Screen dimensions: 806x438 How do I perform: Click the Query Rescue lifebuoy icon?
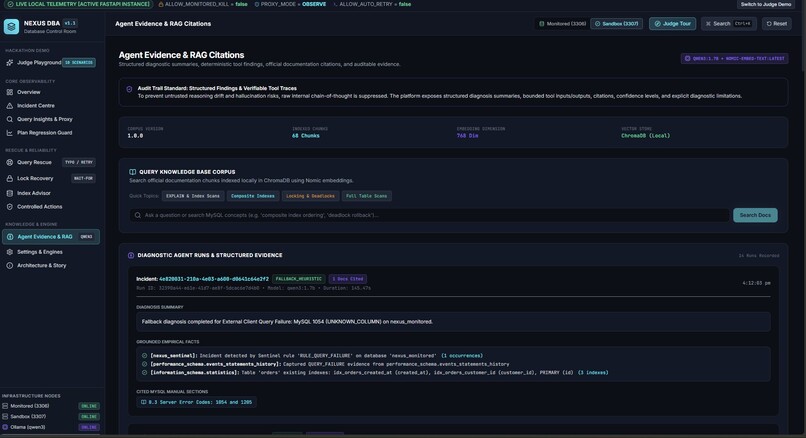[9, 162]
